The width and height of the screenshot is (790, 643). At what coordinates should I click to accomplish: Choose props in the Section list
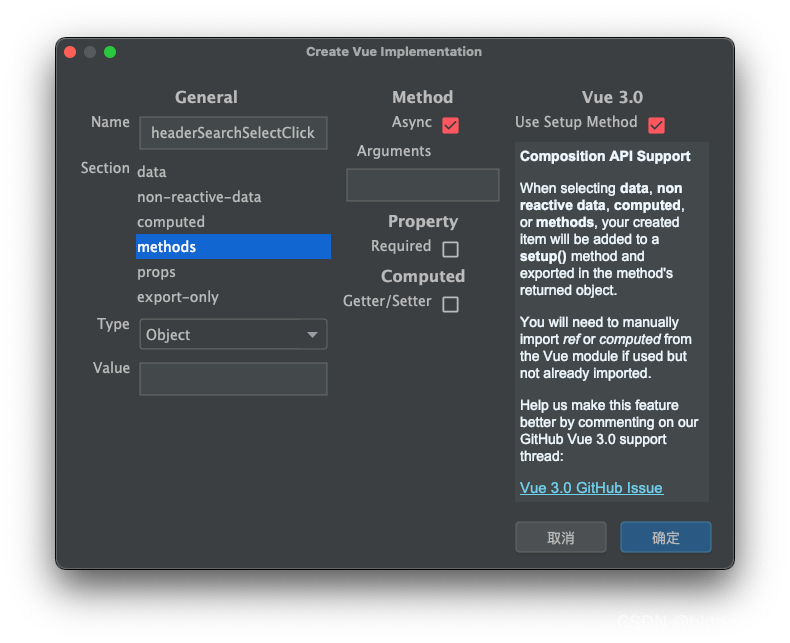233,272
